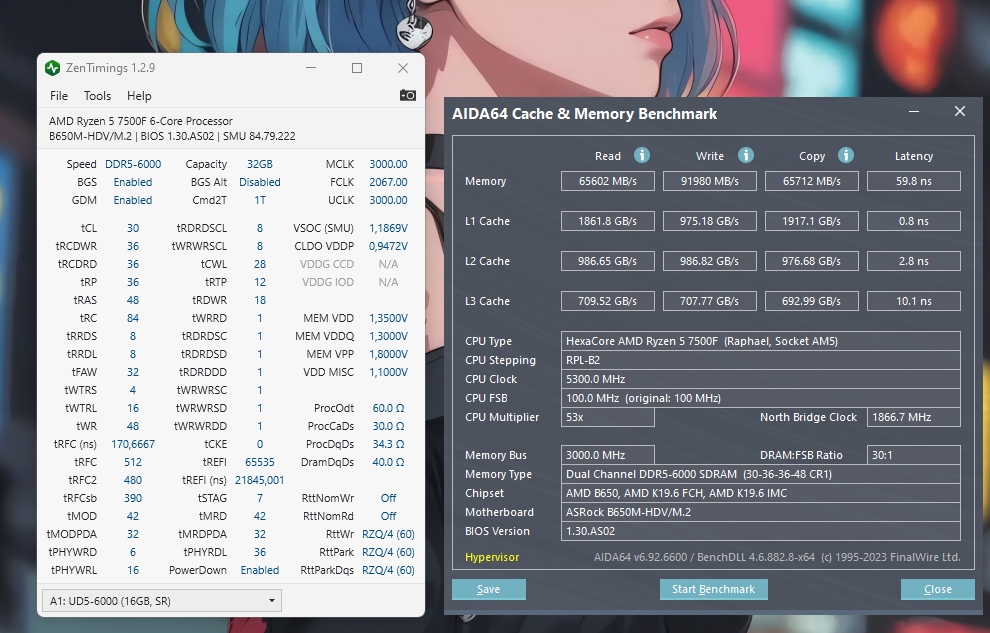This screenshot has width=990, height=633.
Task: Click the MEM VDD value 1,3500V
Action: 388,318
